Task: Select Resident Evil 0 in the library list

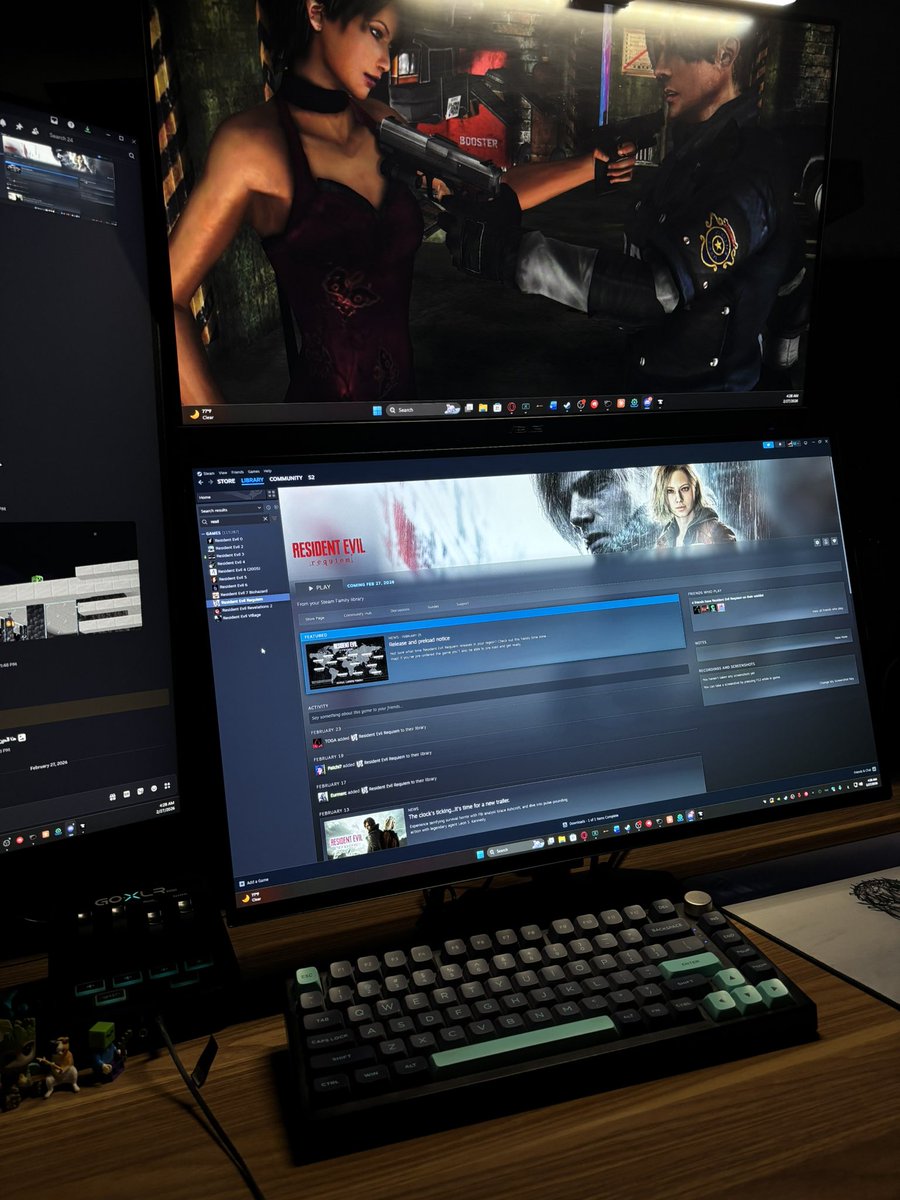Action: click(228, 540)
